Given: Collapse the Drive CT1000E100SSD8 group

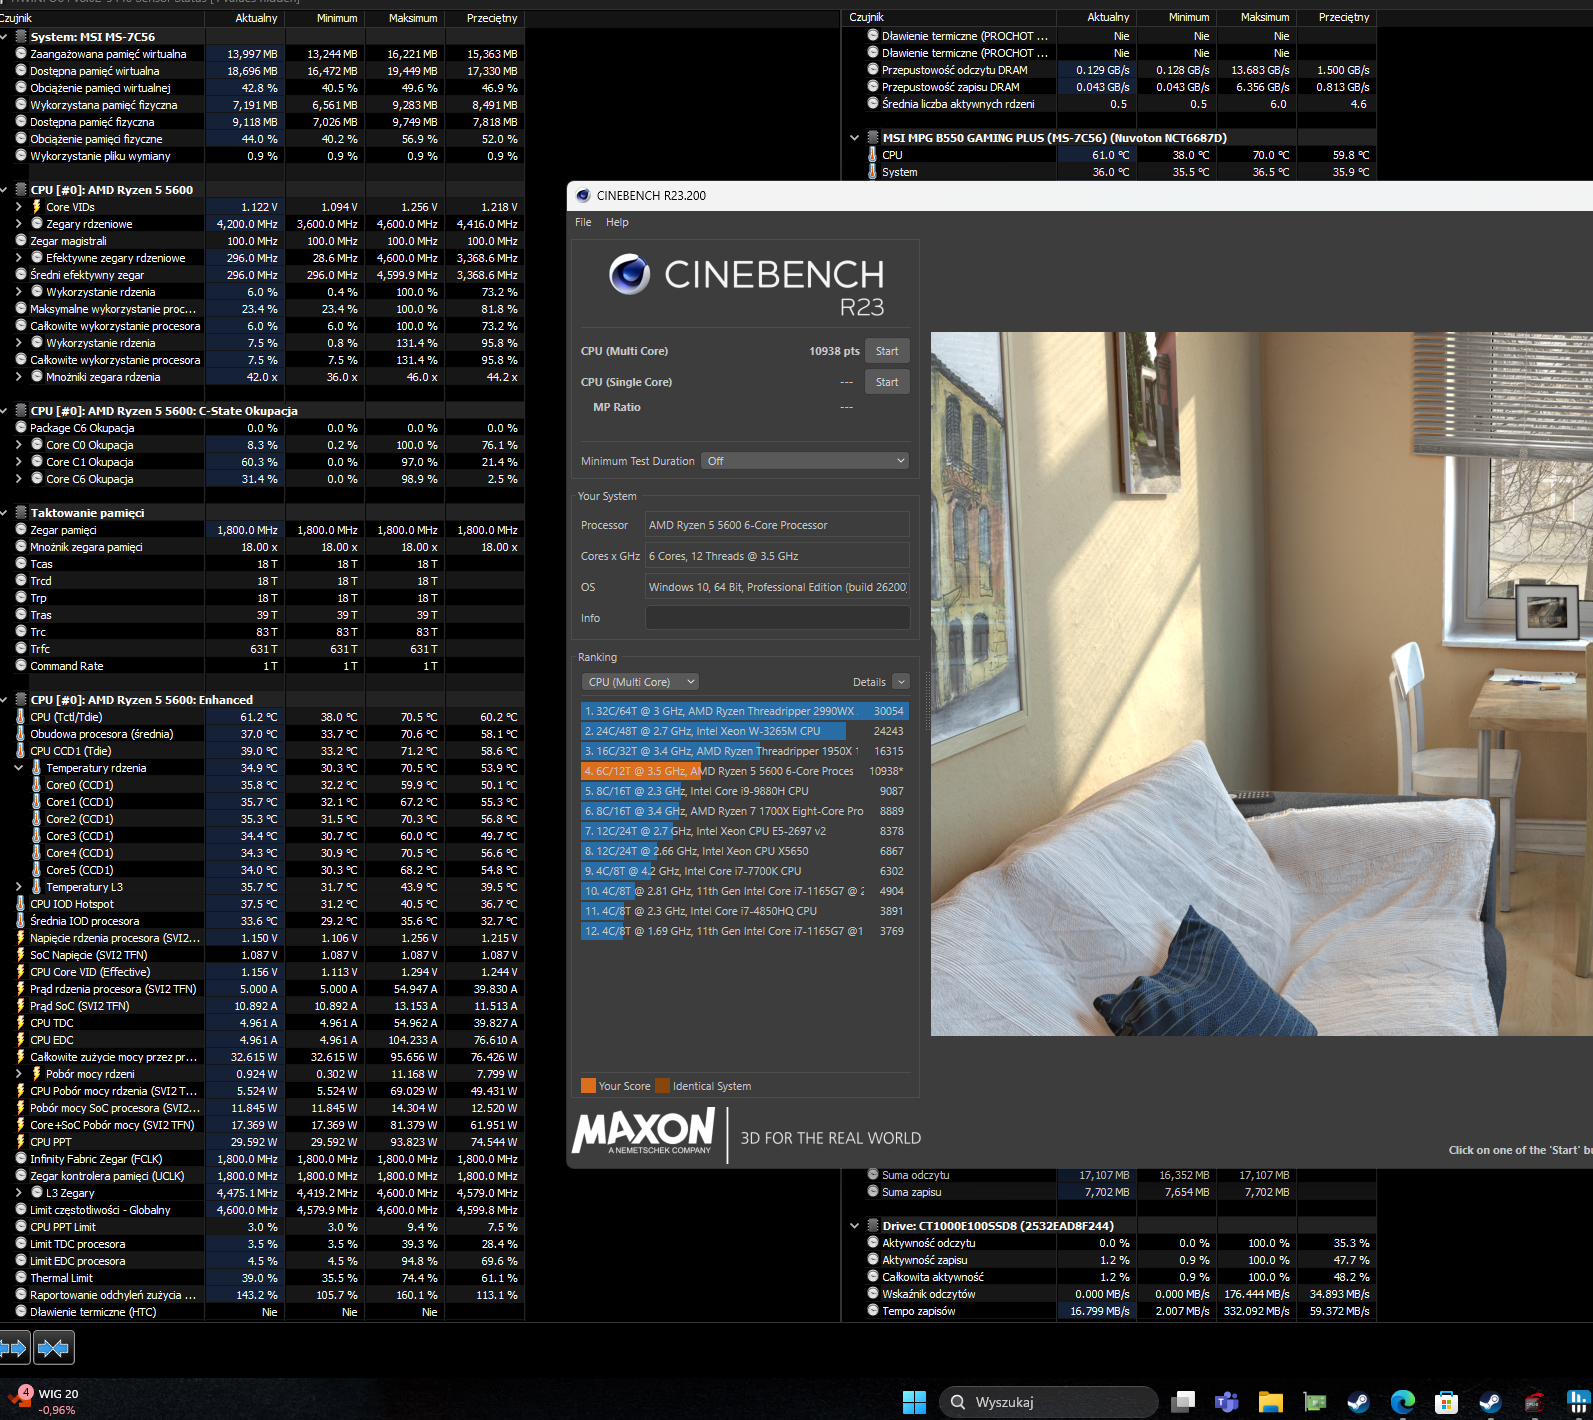Looking at the screenshot, I should click(854, 1226).
